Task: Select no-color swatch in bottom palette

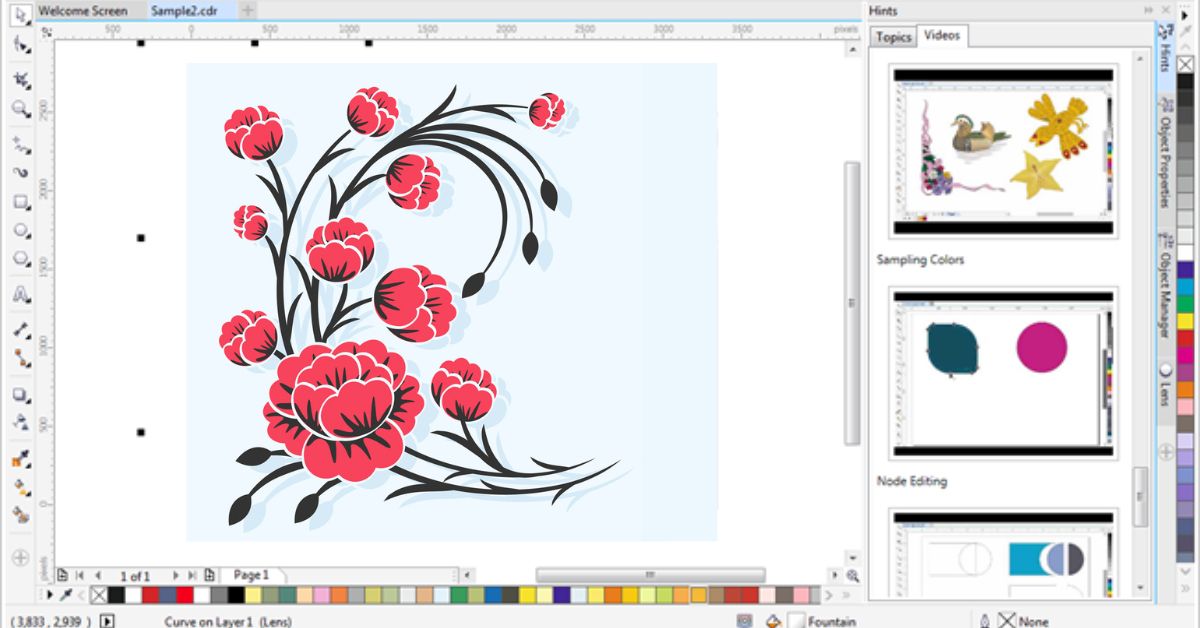Action: tap(98, 595)
